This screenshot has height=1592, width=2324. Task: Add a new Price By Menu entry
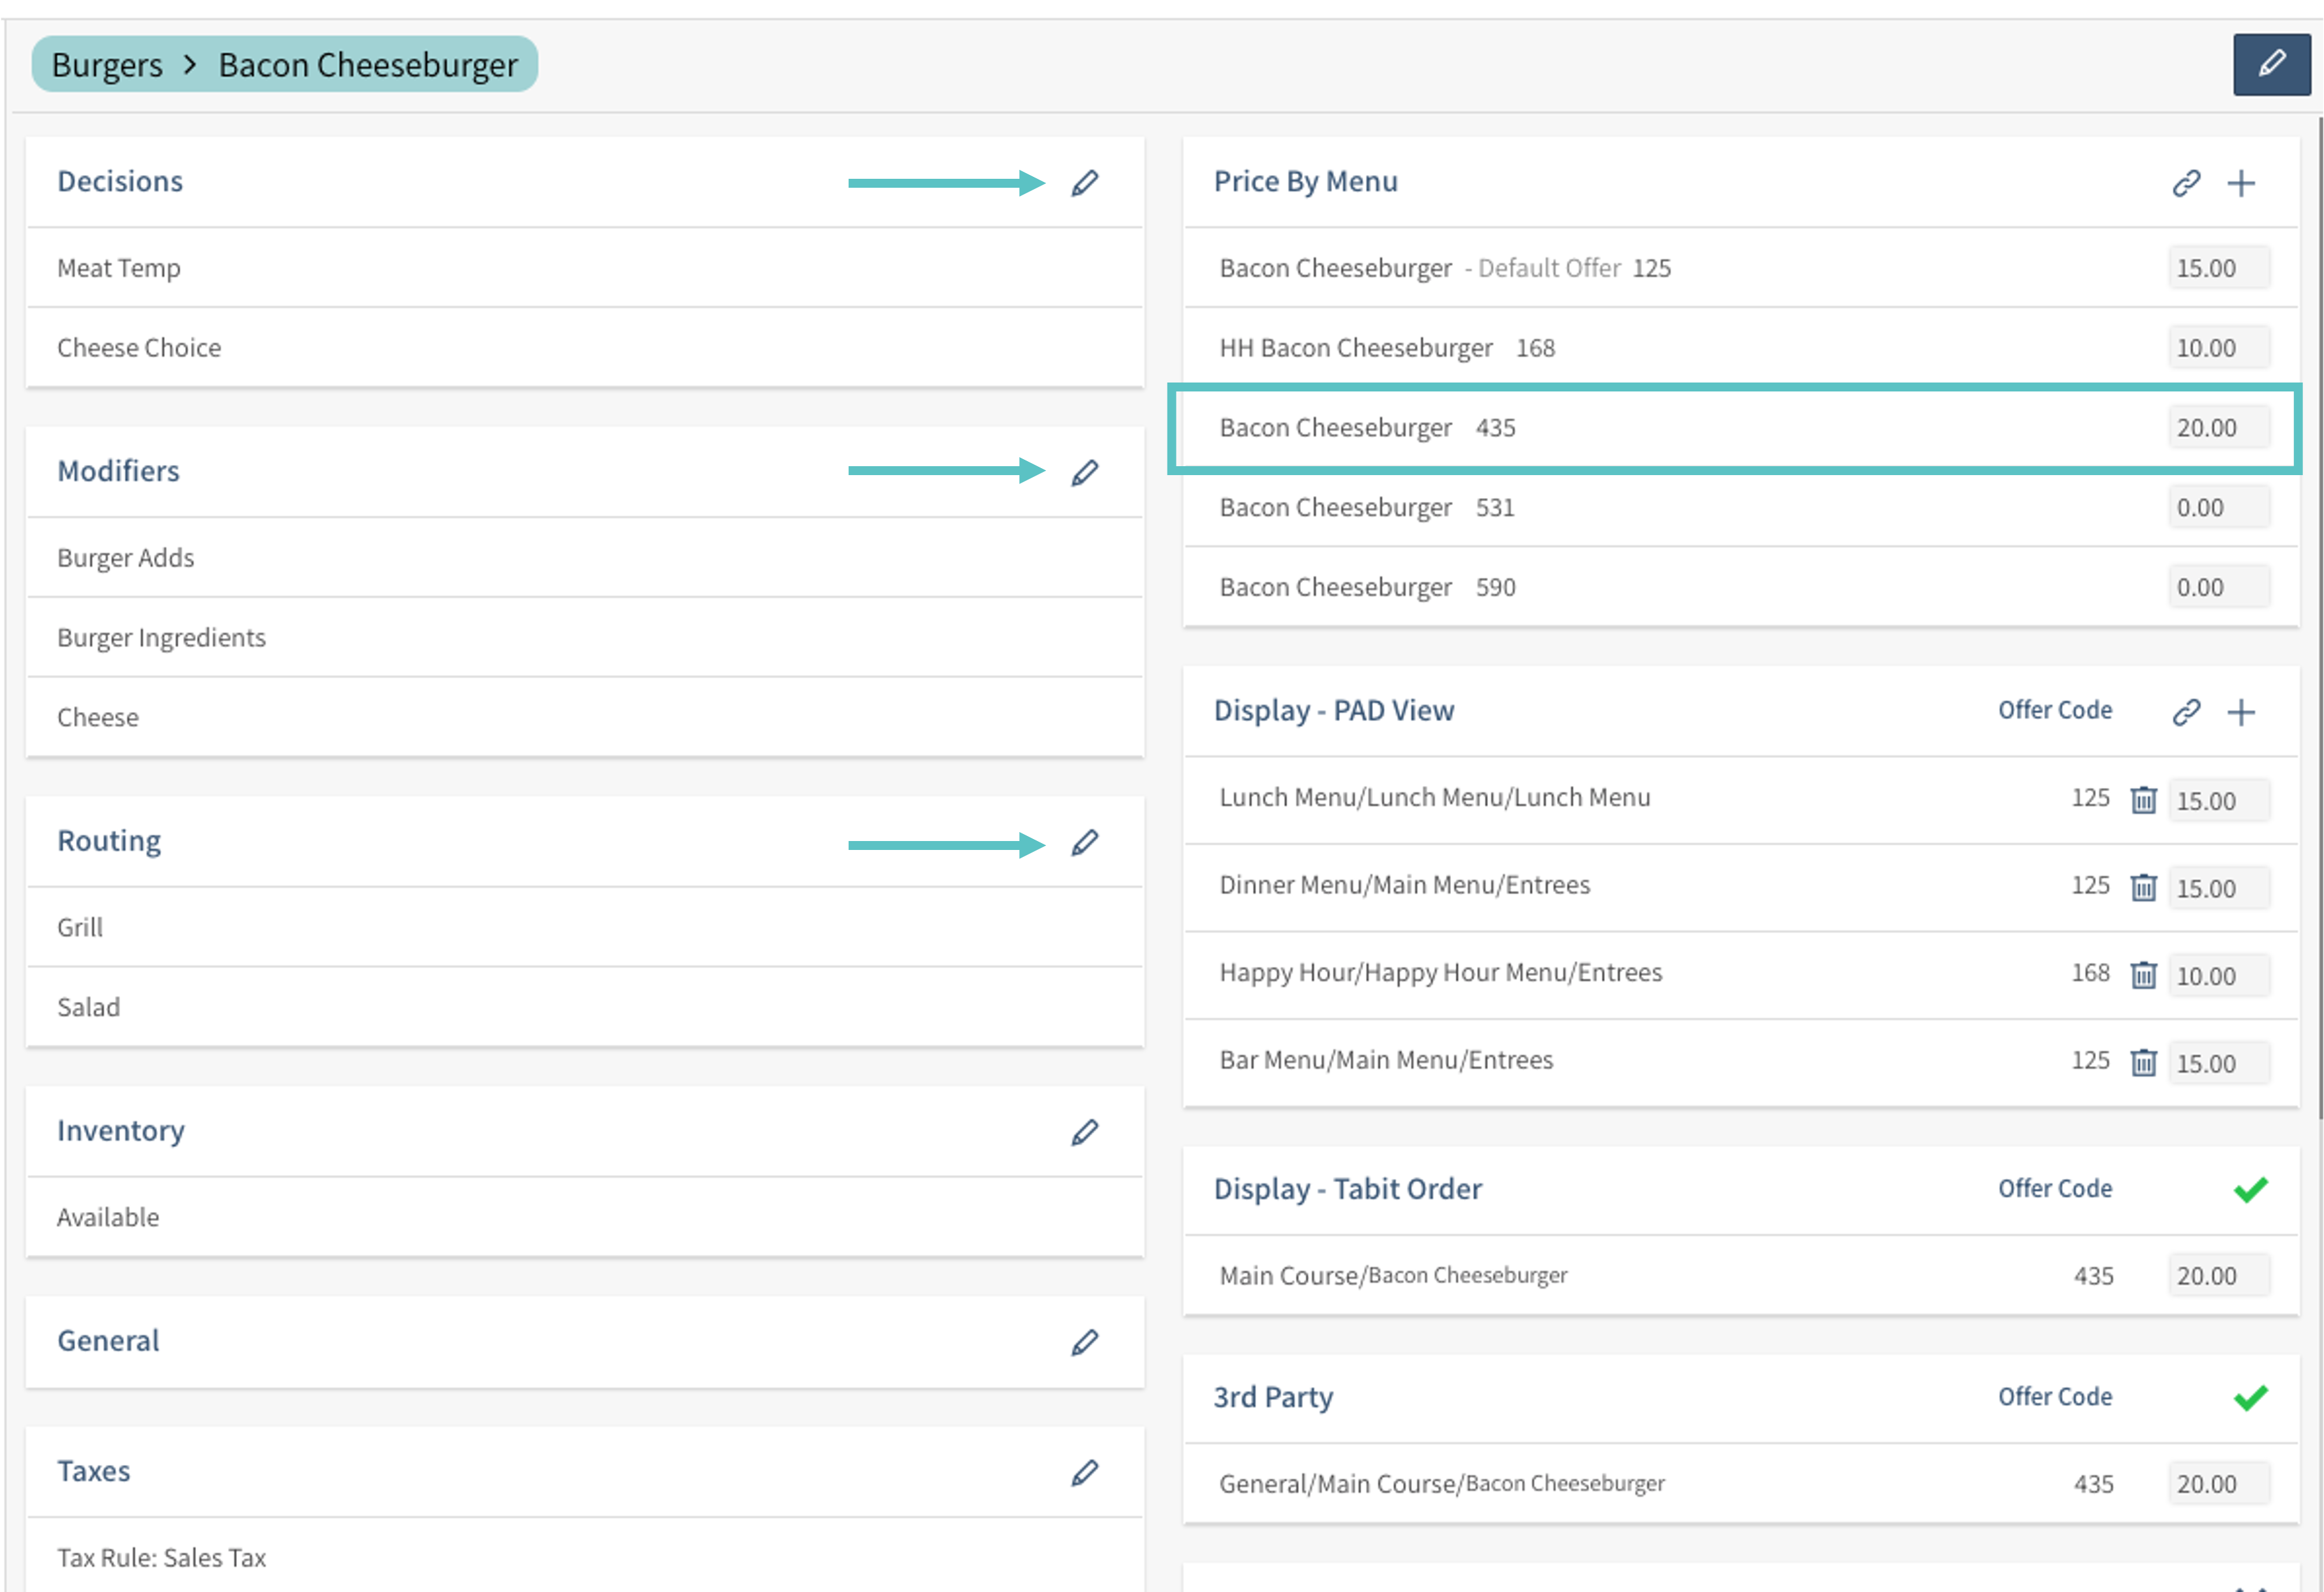(x=2241, y=183)
